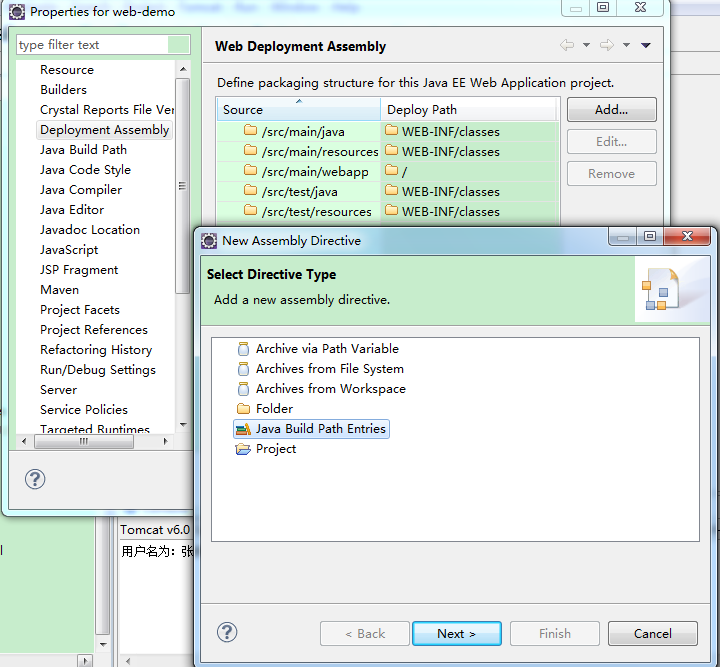Open the forward history dropdown arrow
The width and height of the screenshot is (720, 667).
626,45
